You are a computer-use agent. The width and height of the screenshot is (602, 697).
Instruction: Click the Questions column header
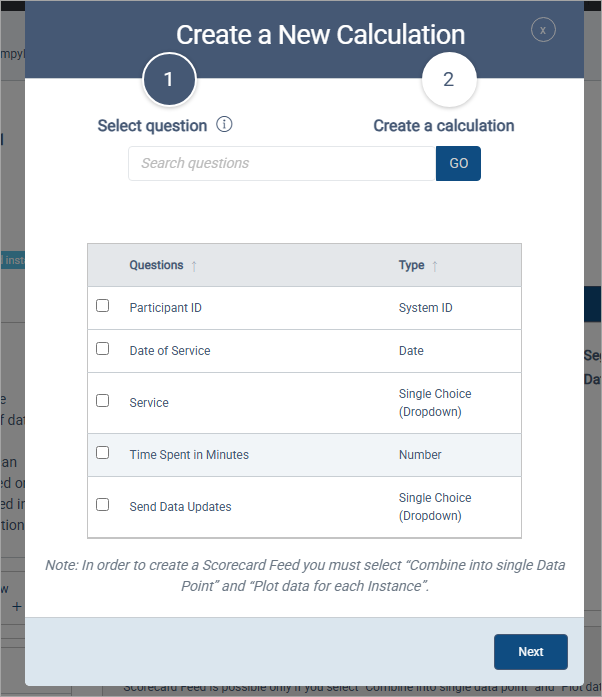pos(156,265)
